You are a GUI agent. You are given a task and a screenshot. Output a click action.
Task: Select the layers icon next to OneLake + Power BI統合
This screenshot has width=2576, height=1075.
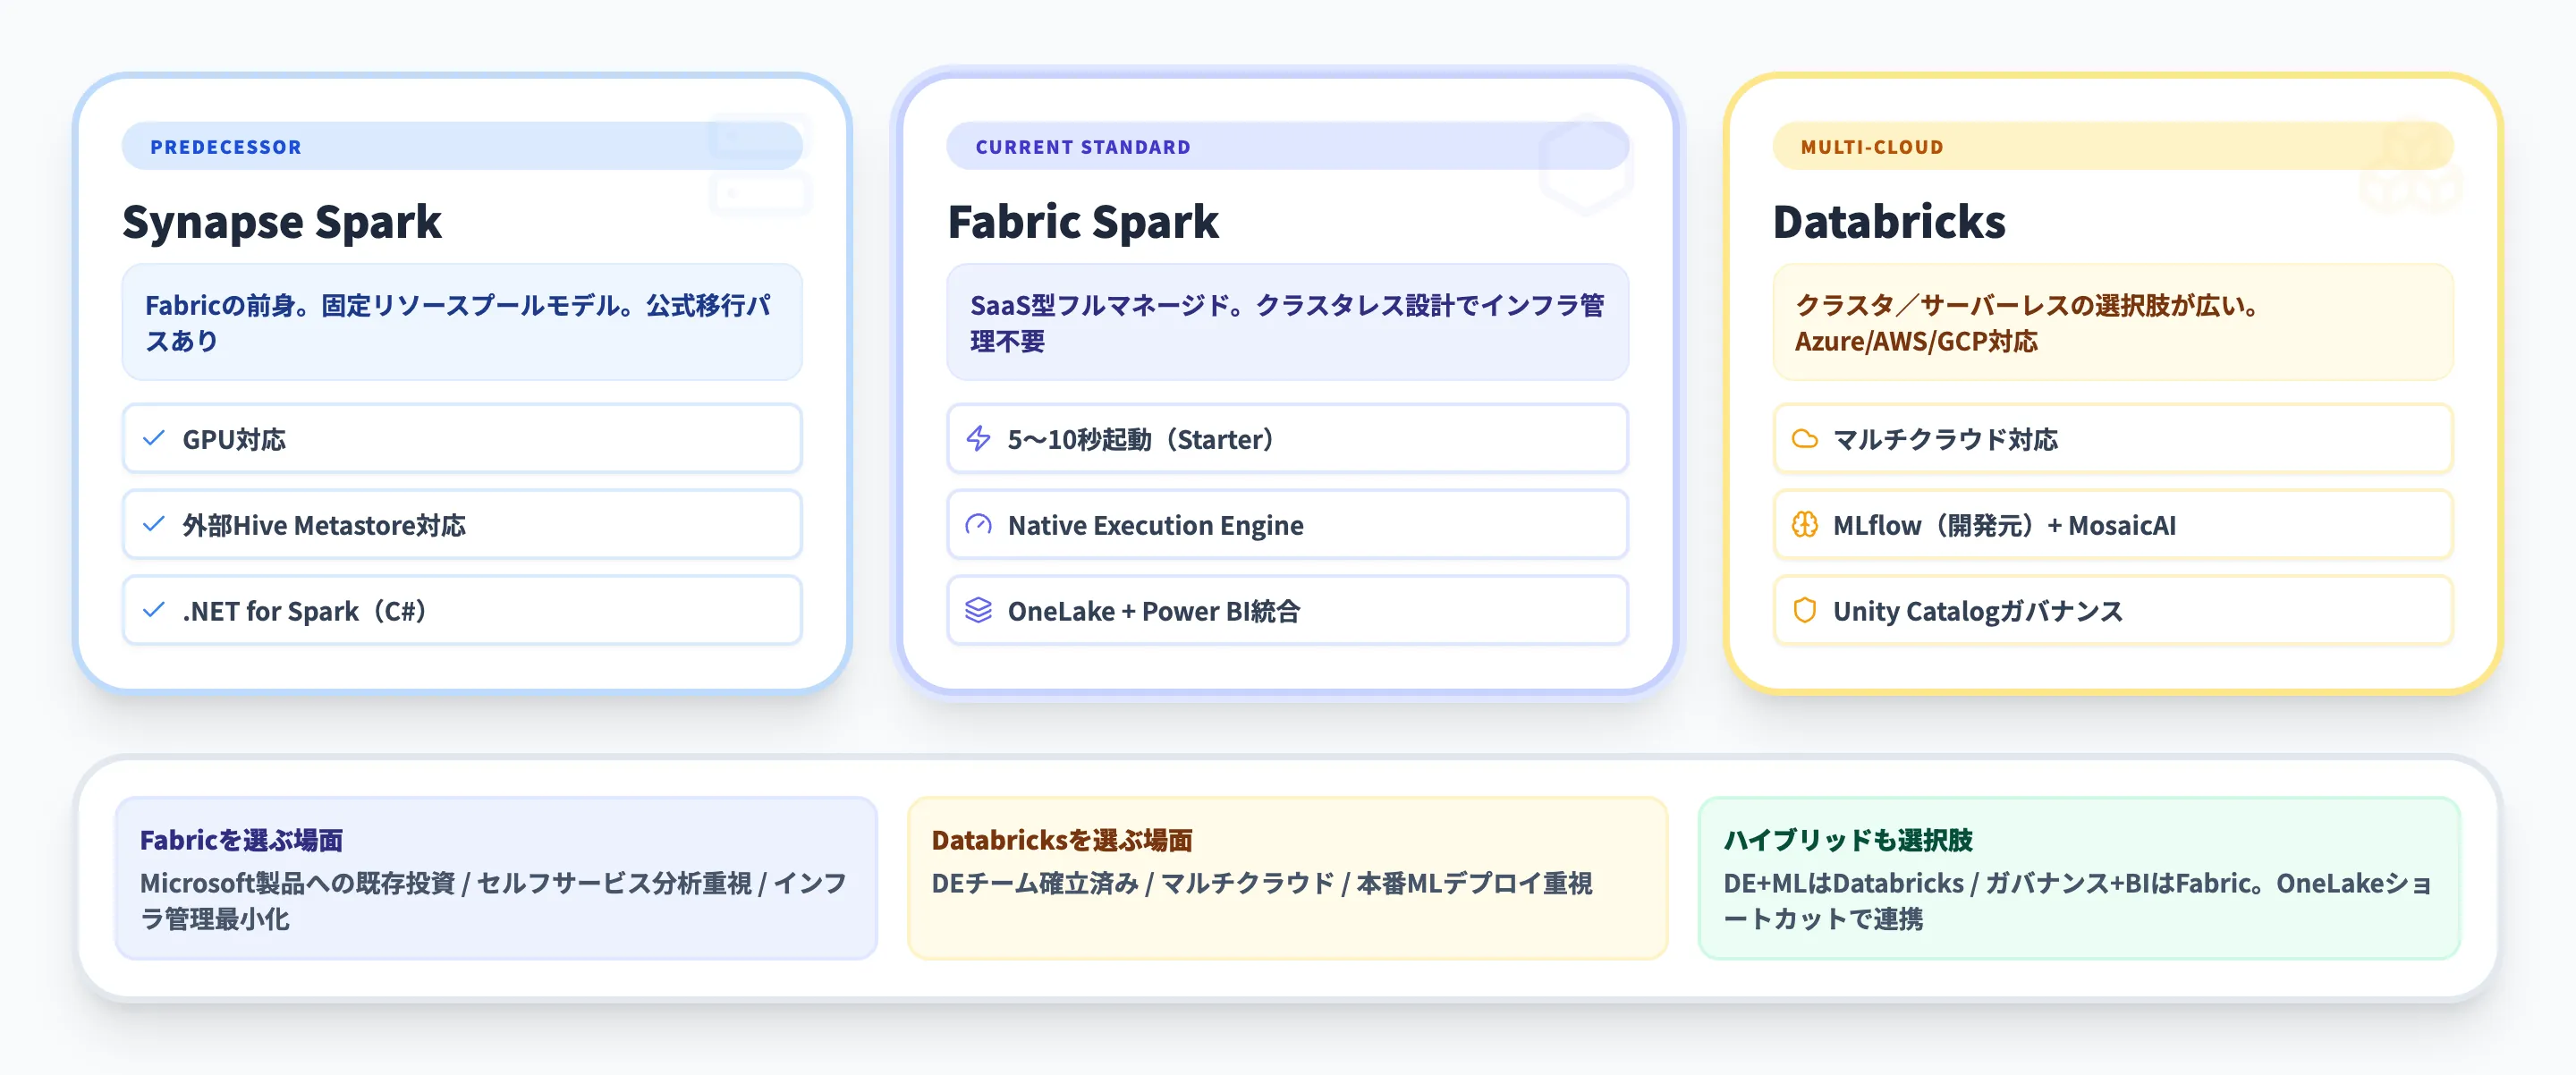pos(979,610)
